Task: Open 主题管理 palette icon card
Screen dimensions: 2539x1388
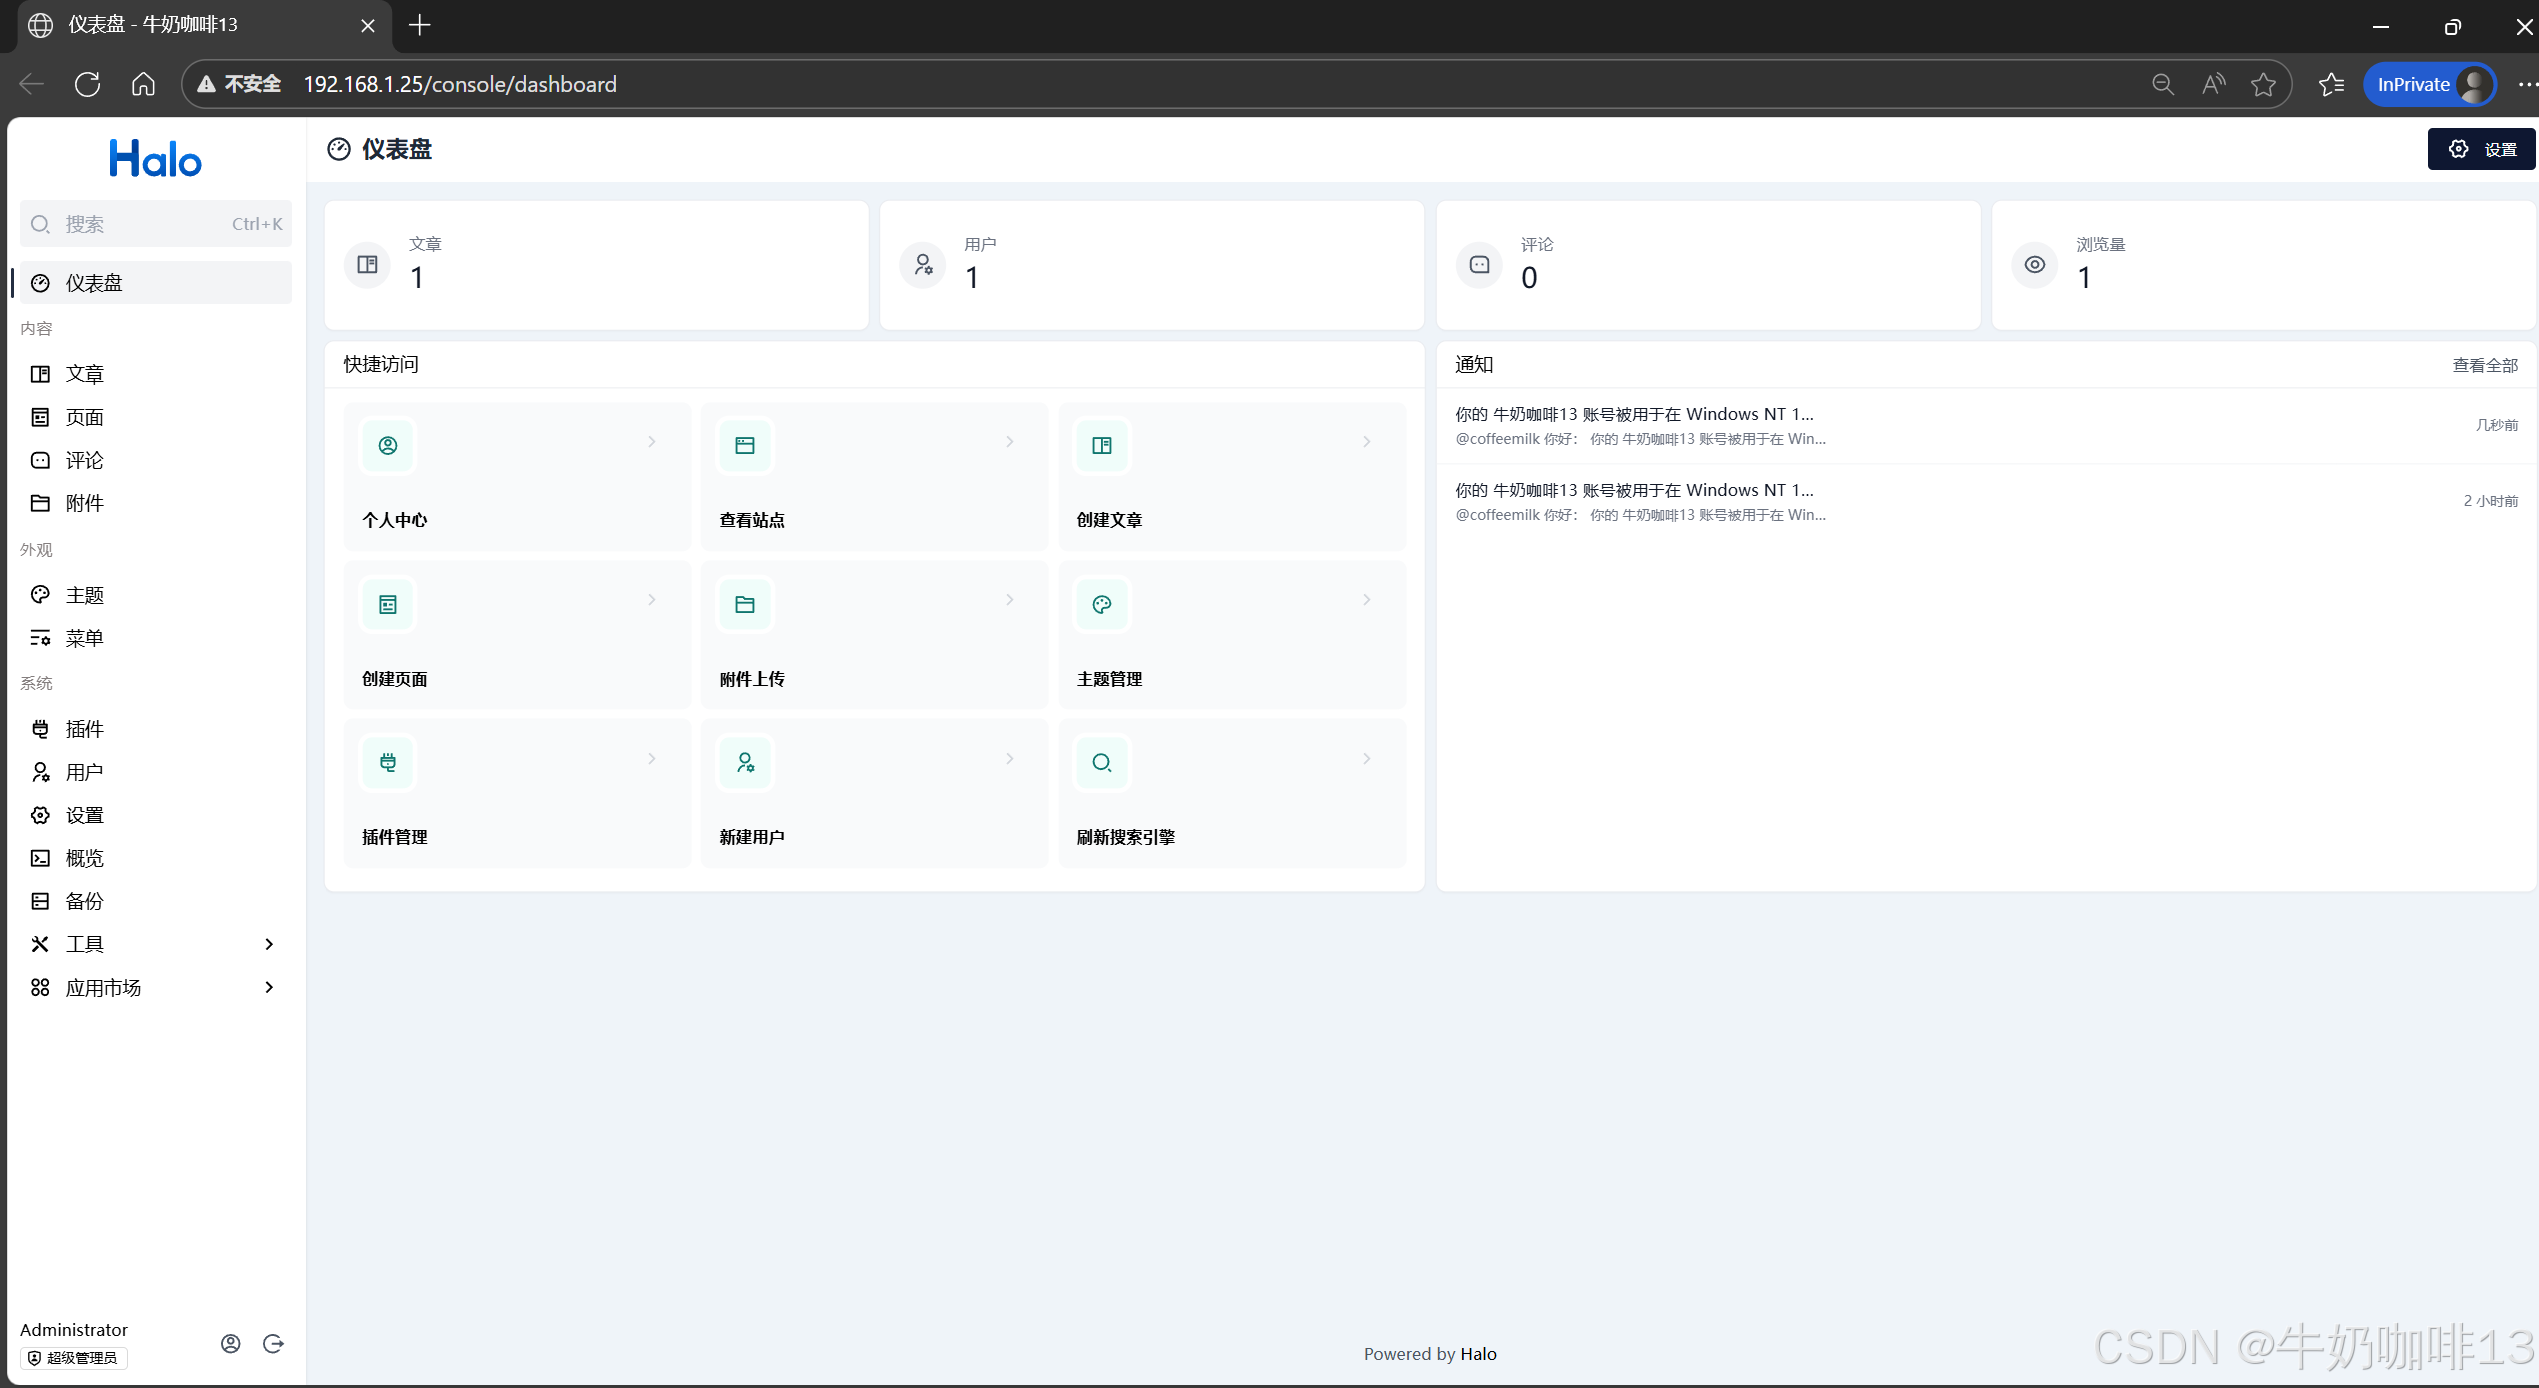Action: click(1102, 605)
